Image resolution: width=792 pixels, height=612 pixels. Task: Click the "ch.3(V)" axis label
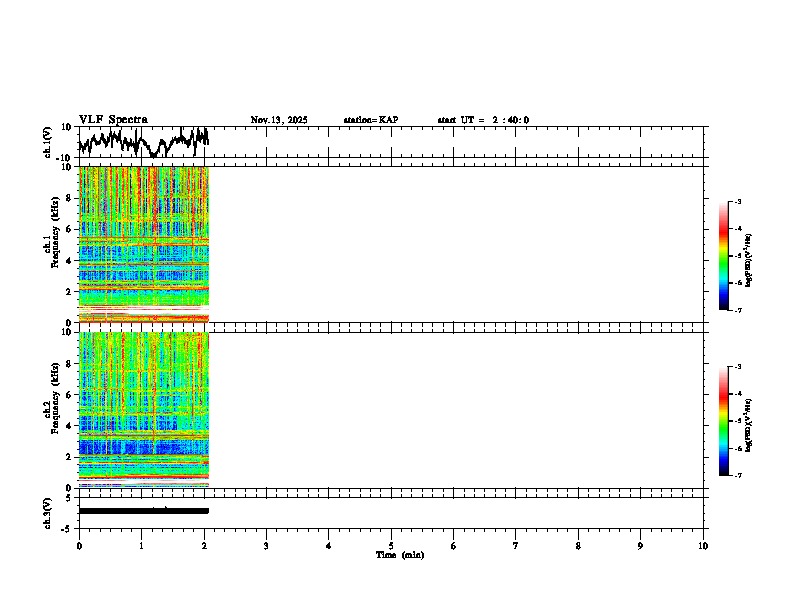pos(48,513)
